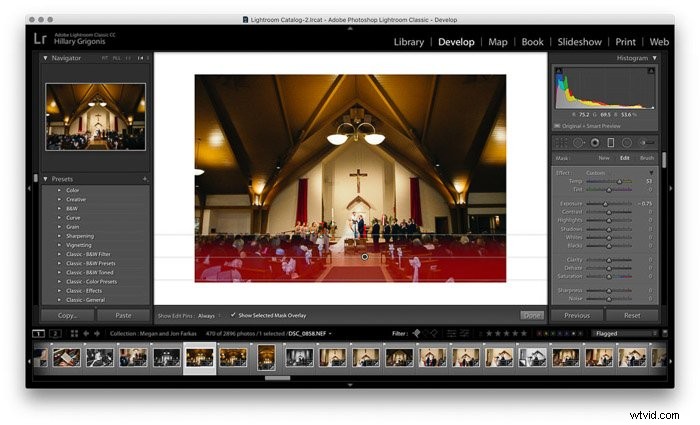
Task: Switch to the Book module
Action: tap(532, 42)
